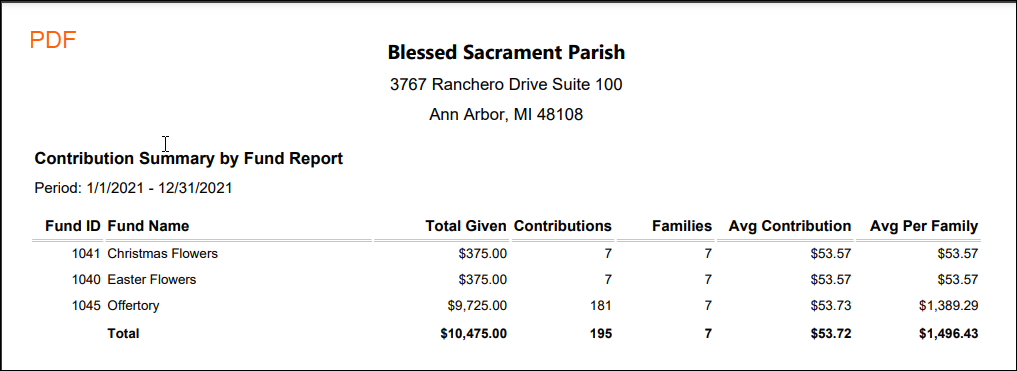Select the Christmas Flowers fund row

coord(506,254)
